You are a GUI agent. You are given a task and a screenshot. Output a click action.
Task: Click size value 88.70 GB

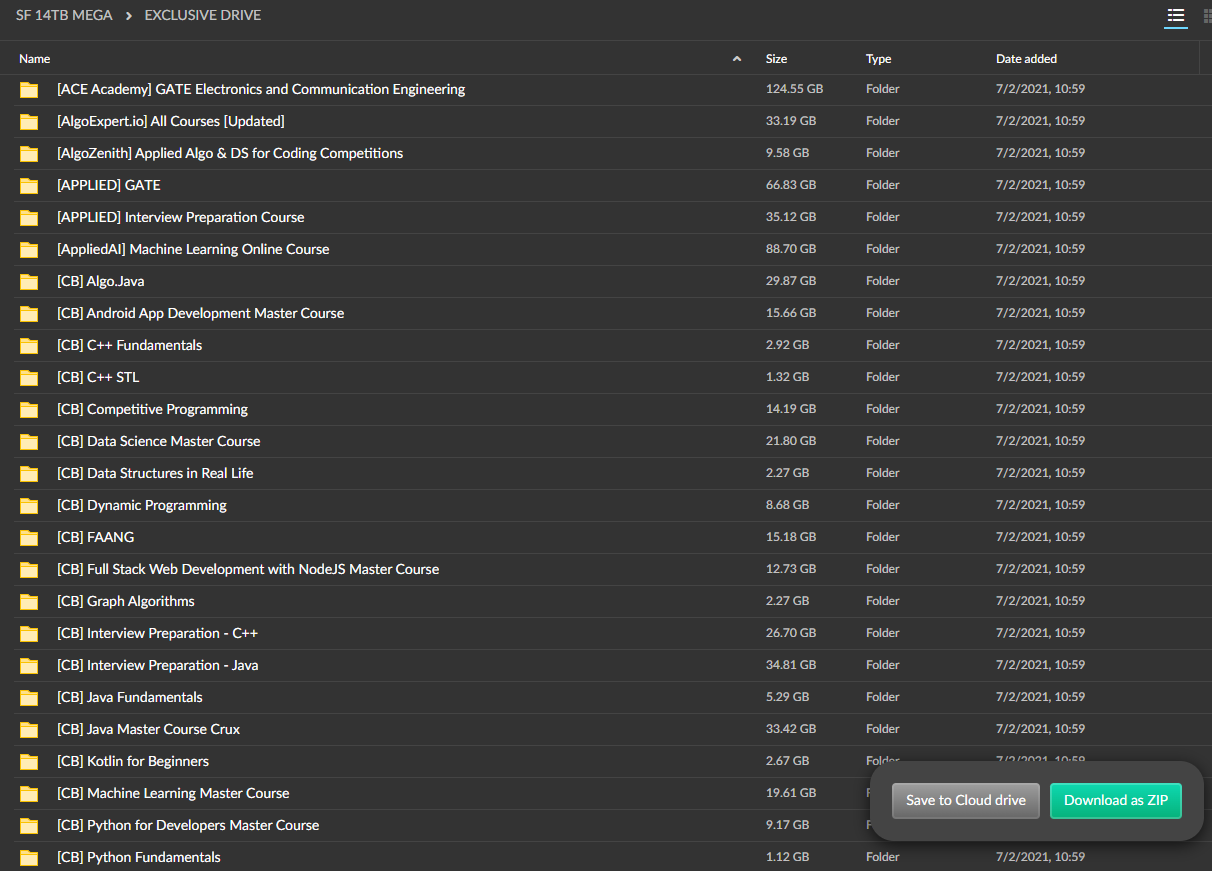(x=791, y=249)
